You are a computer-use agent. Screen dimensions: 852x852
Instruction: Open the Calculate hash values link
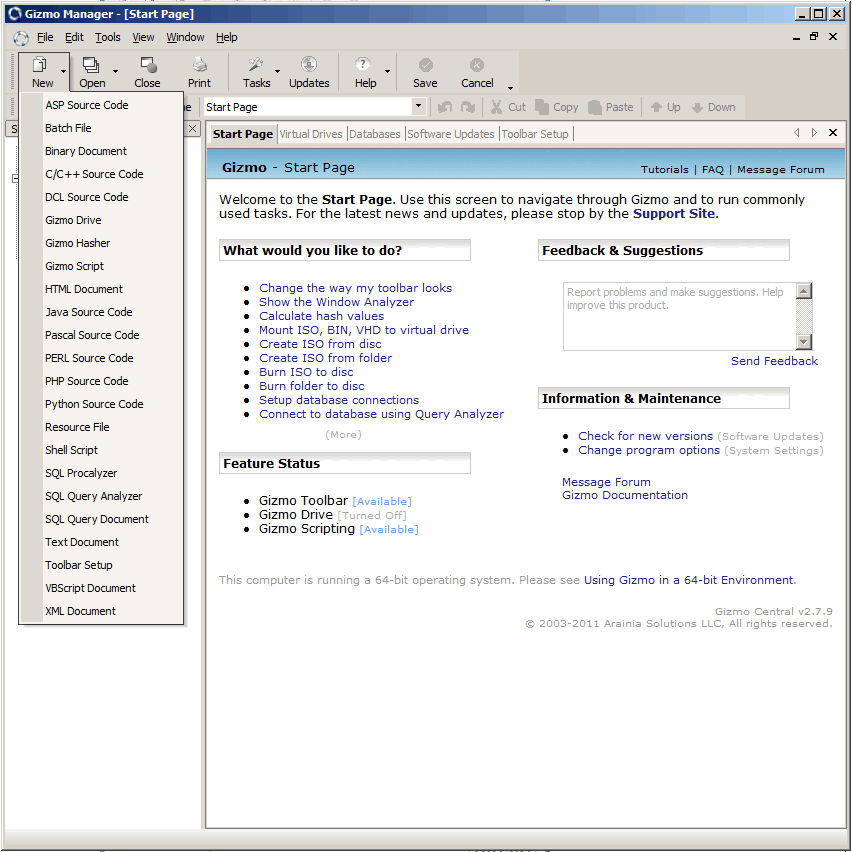(321, 316)
